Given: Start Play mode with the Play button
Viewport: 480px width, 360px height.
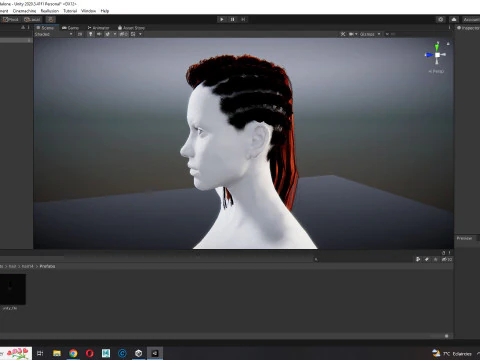Looking at the screenshot, I should [x=222, y=19].
